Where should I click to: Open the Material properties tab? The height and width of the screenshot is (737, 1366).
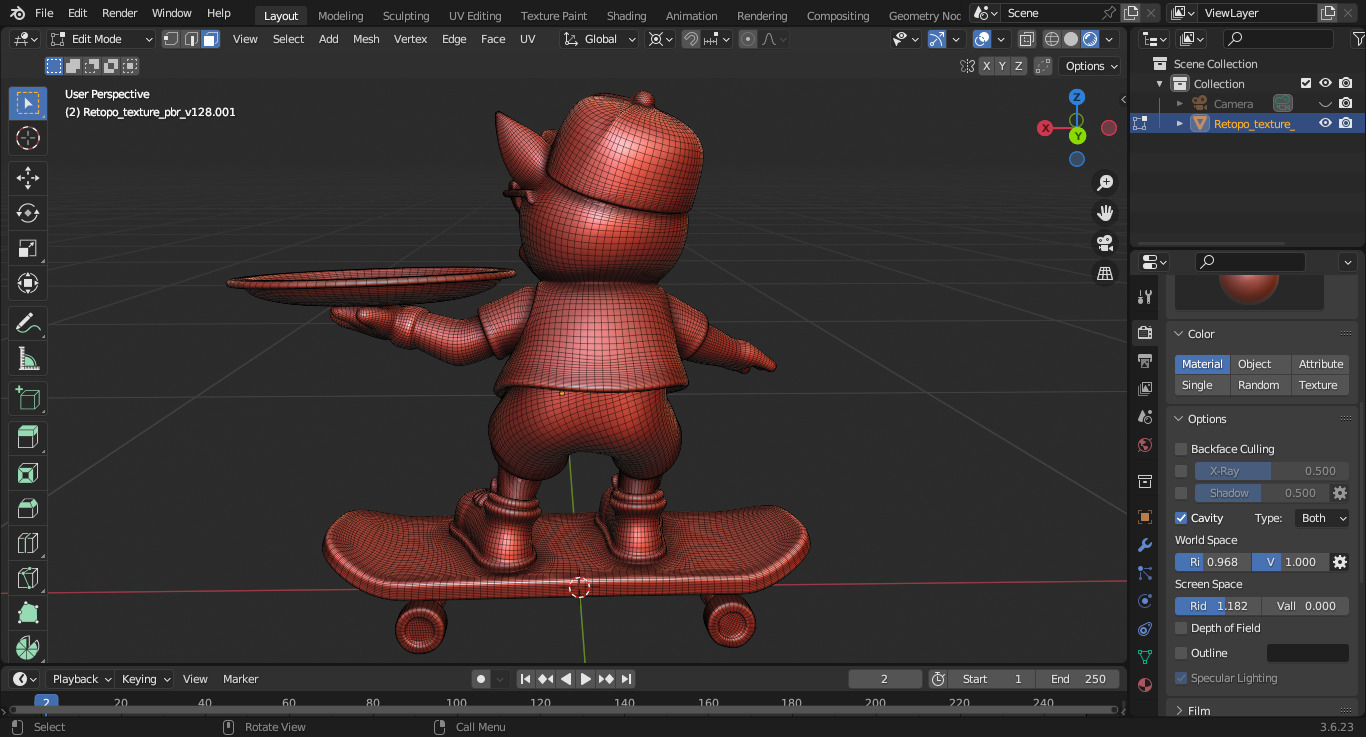1145,685
